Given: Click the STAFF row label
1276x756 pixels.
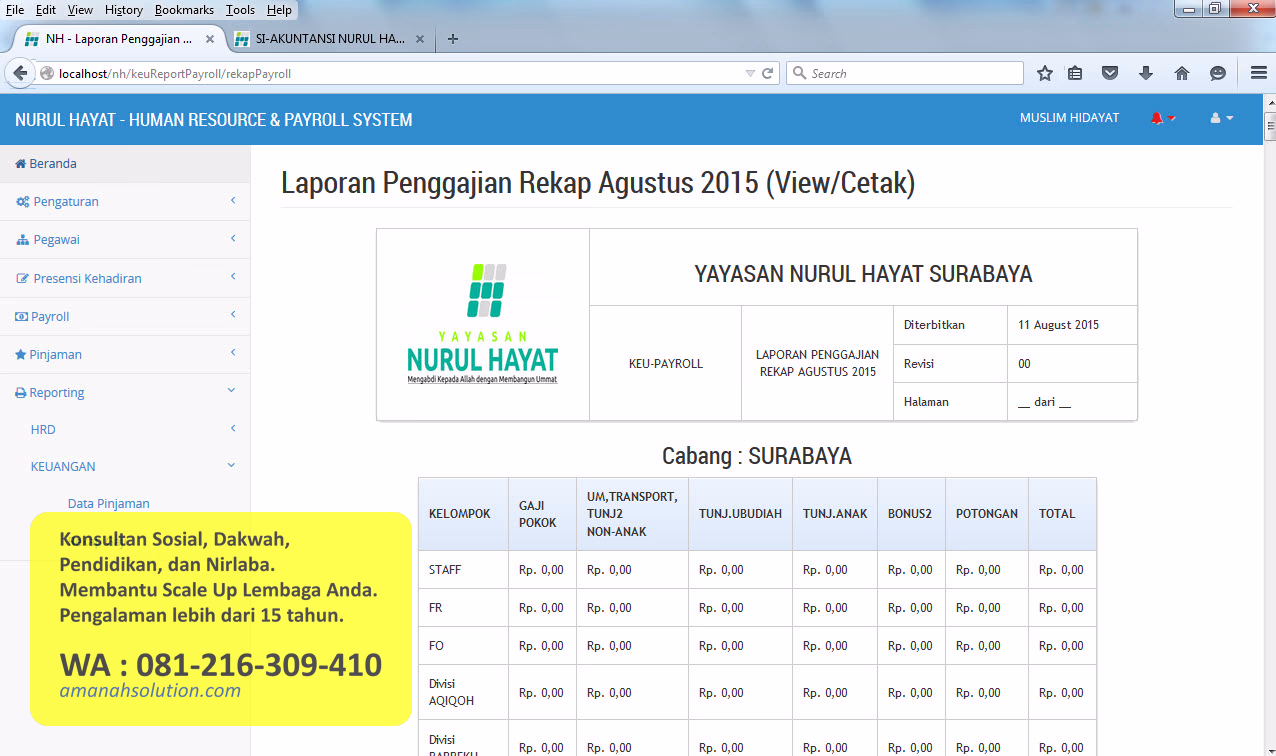Looking at the screenshot, I should coord(445,570).
